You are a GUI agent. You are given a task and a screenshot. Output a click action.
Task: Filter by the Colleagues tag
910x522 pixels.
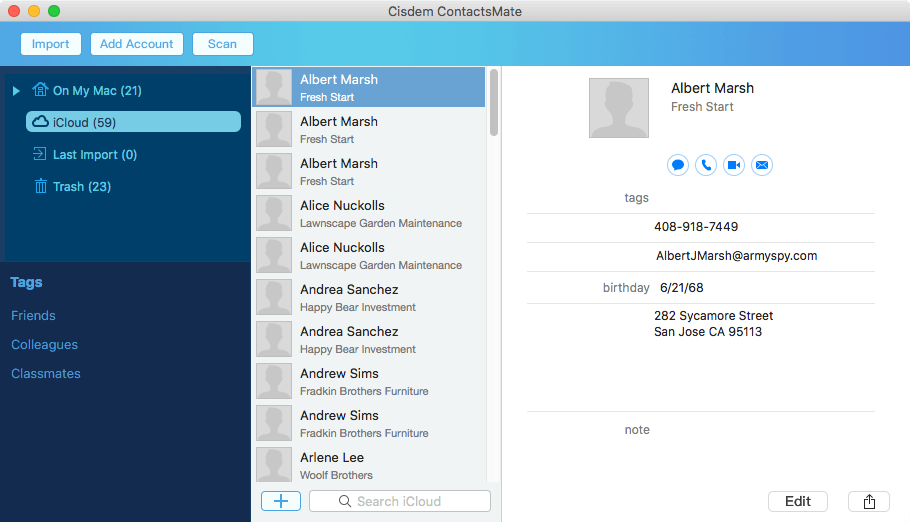pyautogui.click(x=44, y=344)
